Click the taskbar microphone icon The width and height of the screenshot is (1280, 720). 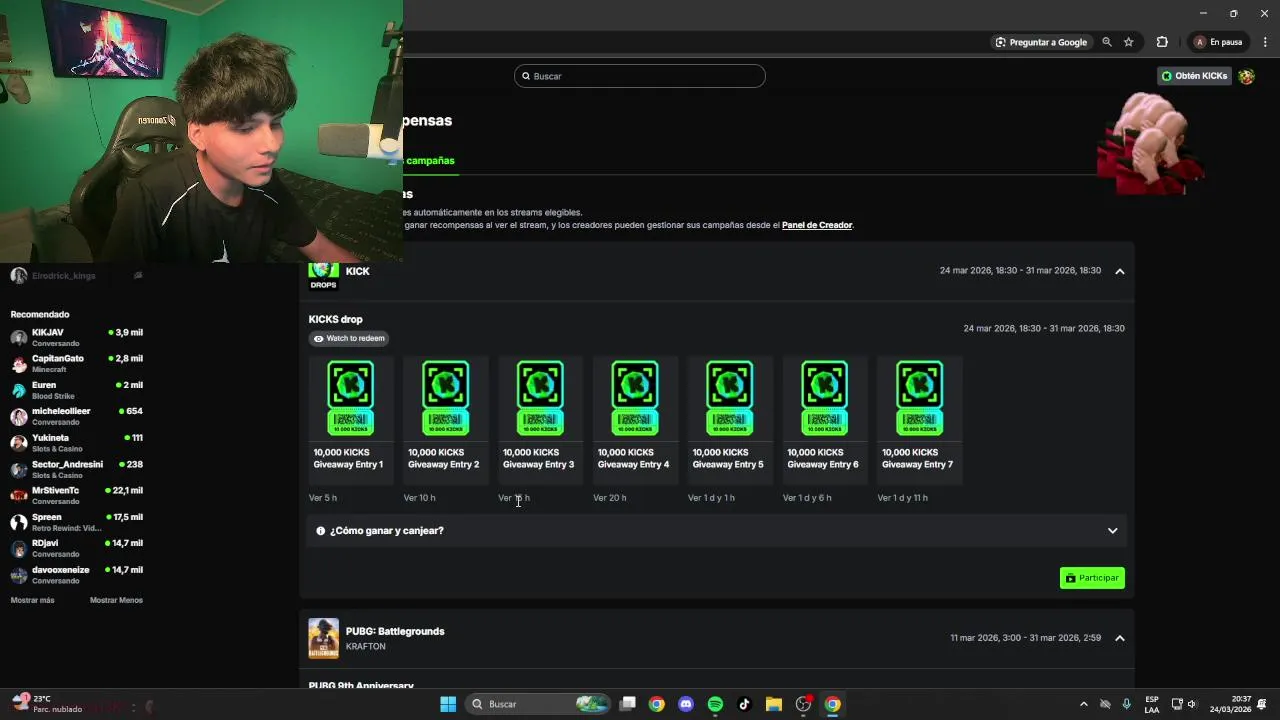1127,704
